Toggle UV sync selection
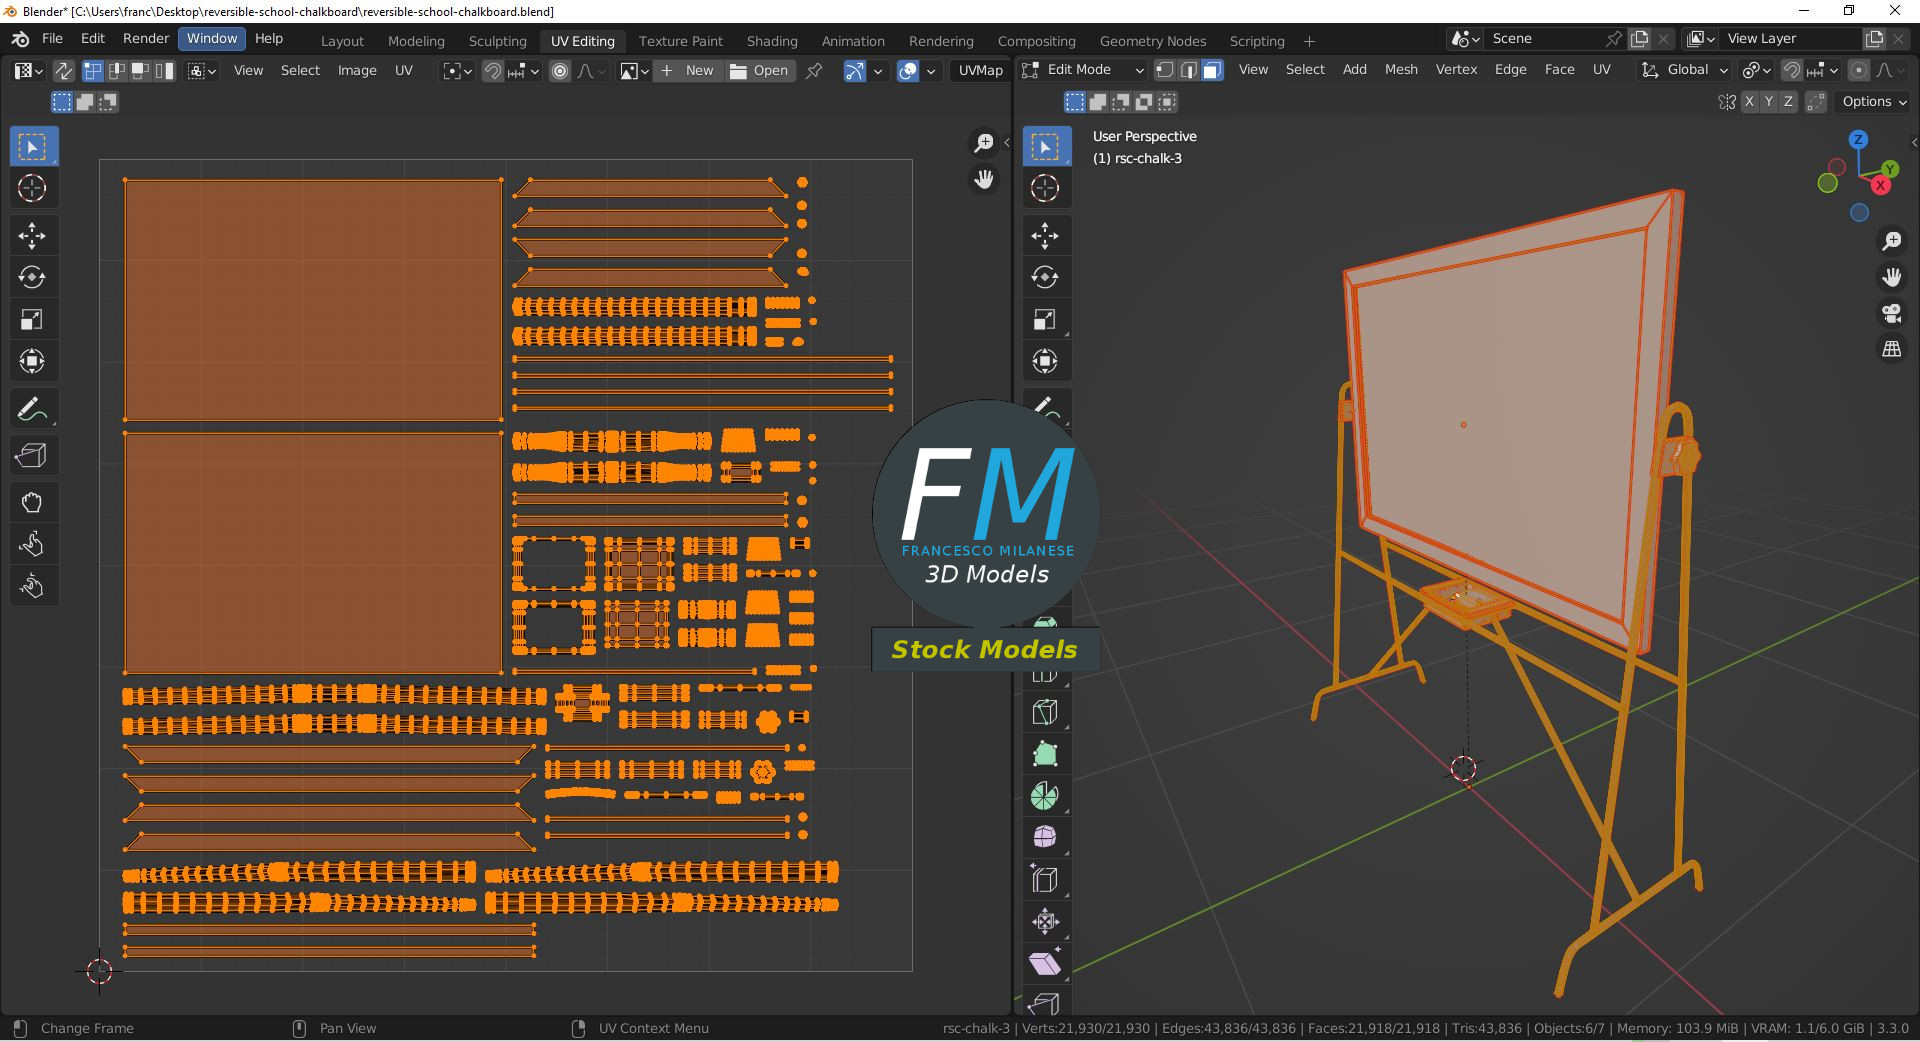 (63, 70)
